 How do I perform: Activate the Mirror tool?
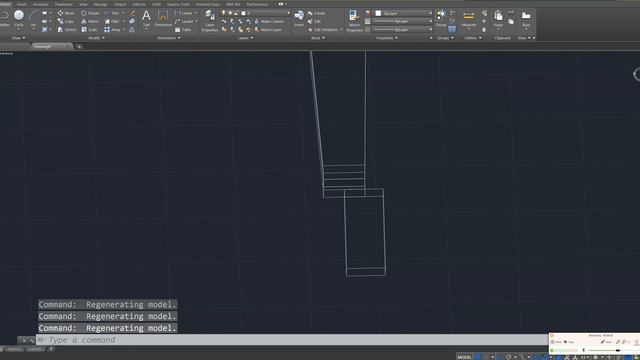pyautogui.click(x=90, y=21)
